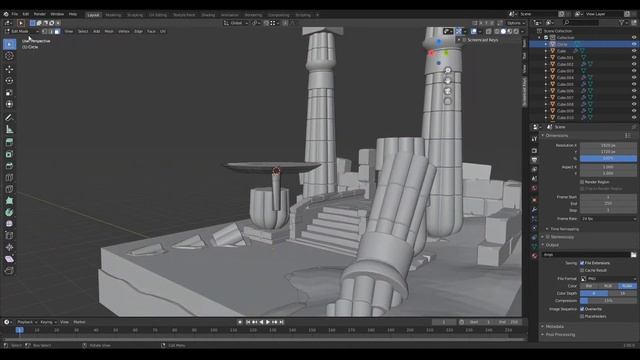Choose the Shrink/Fatten tool

9,247
